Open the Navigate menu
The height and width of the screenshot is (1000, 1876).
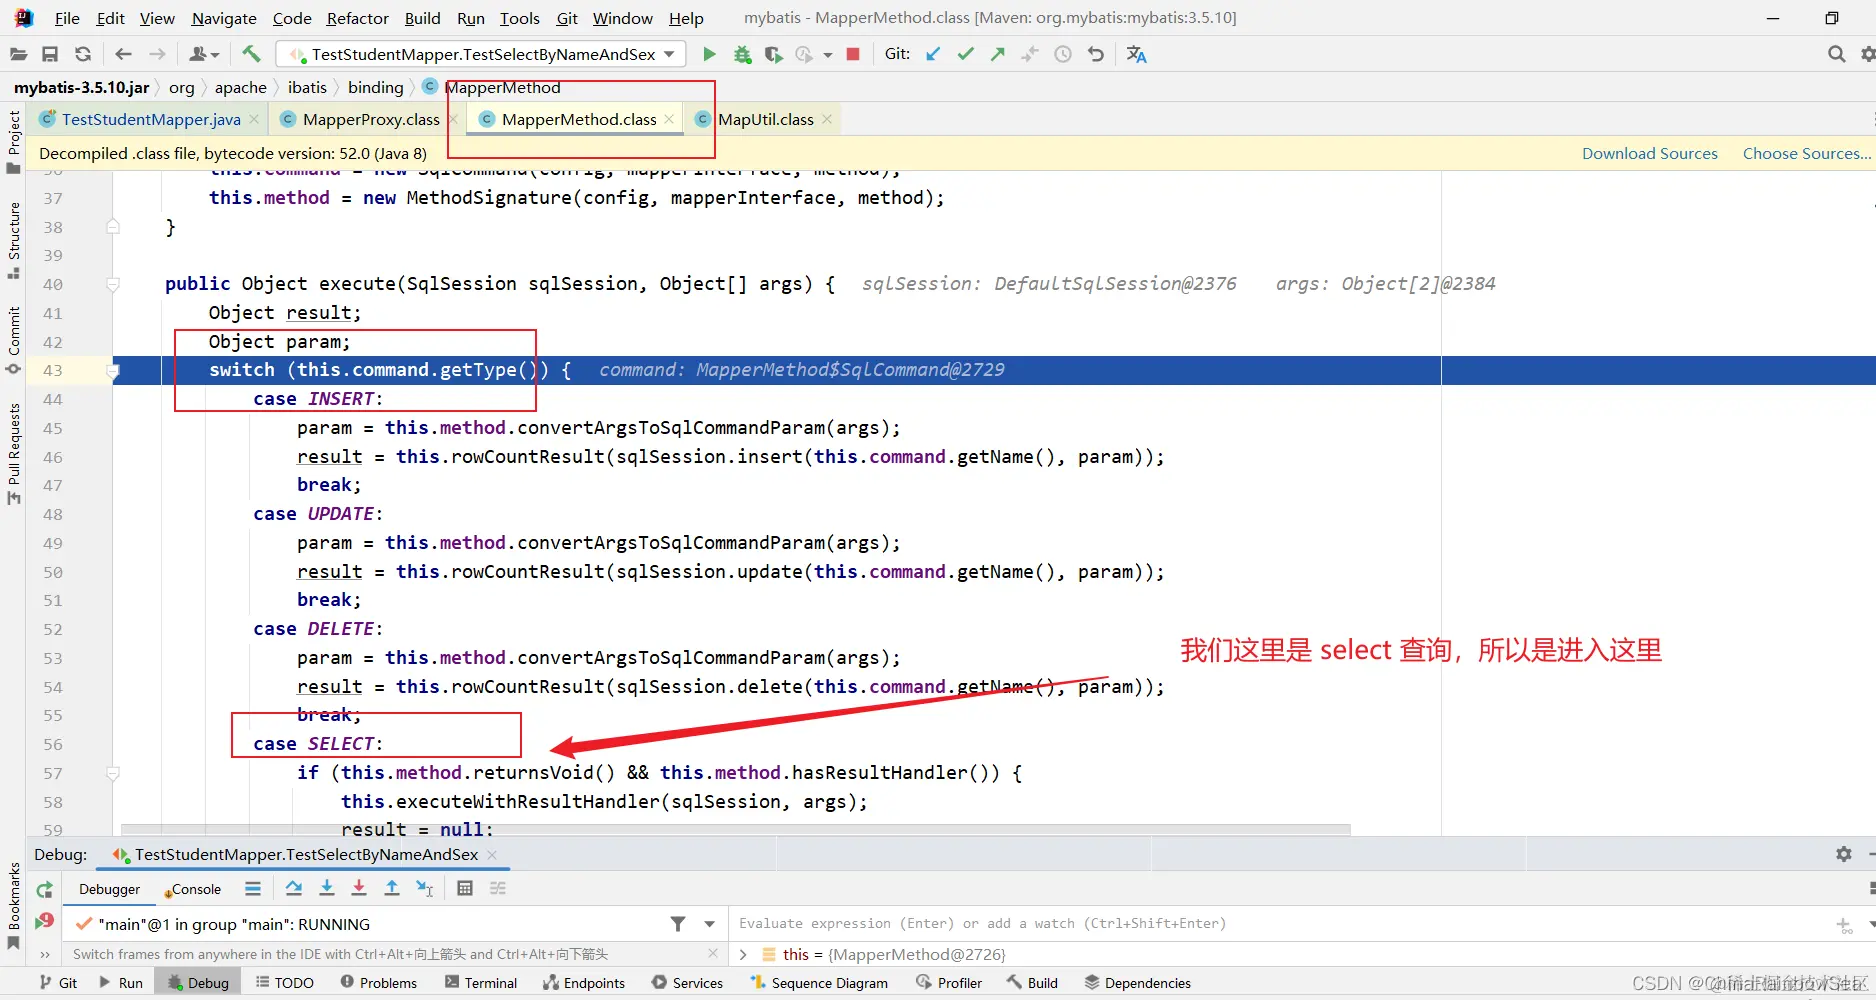pyautogui.click(x=224, y=18)
